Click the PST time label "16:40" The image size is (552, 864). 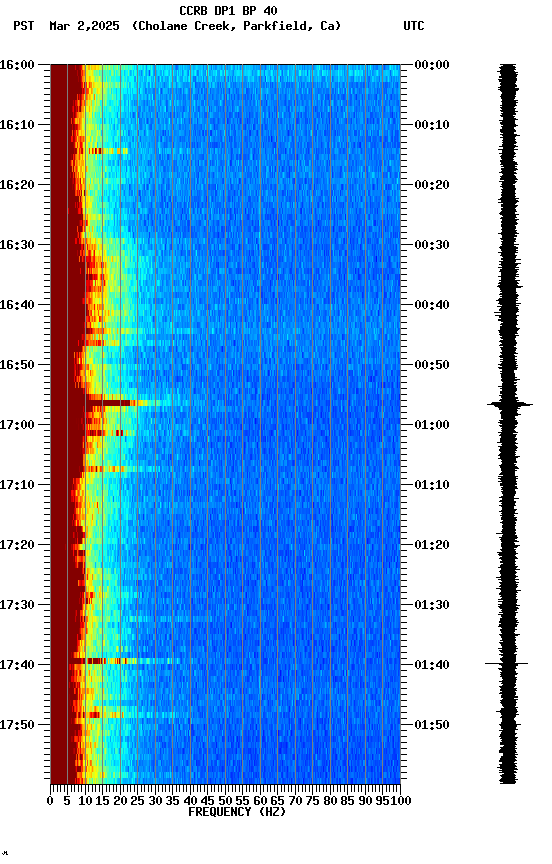(x=17, y=305)
